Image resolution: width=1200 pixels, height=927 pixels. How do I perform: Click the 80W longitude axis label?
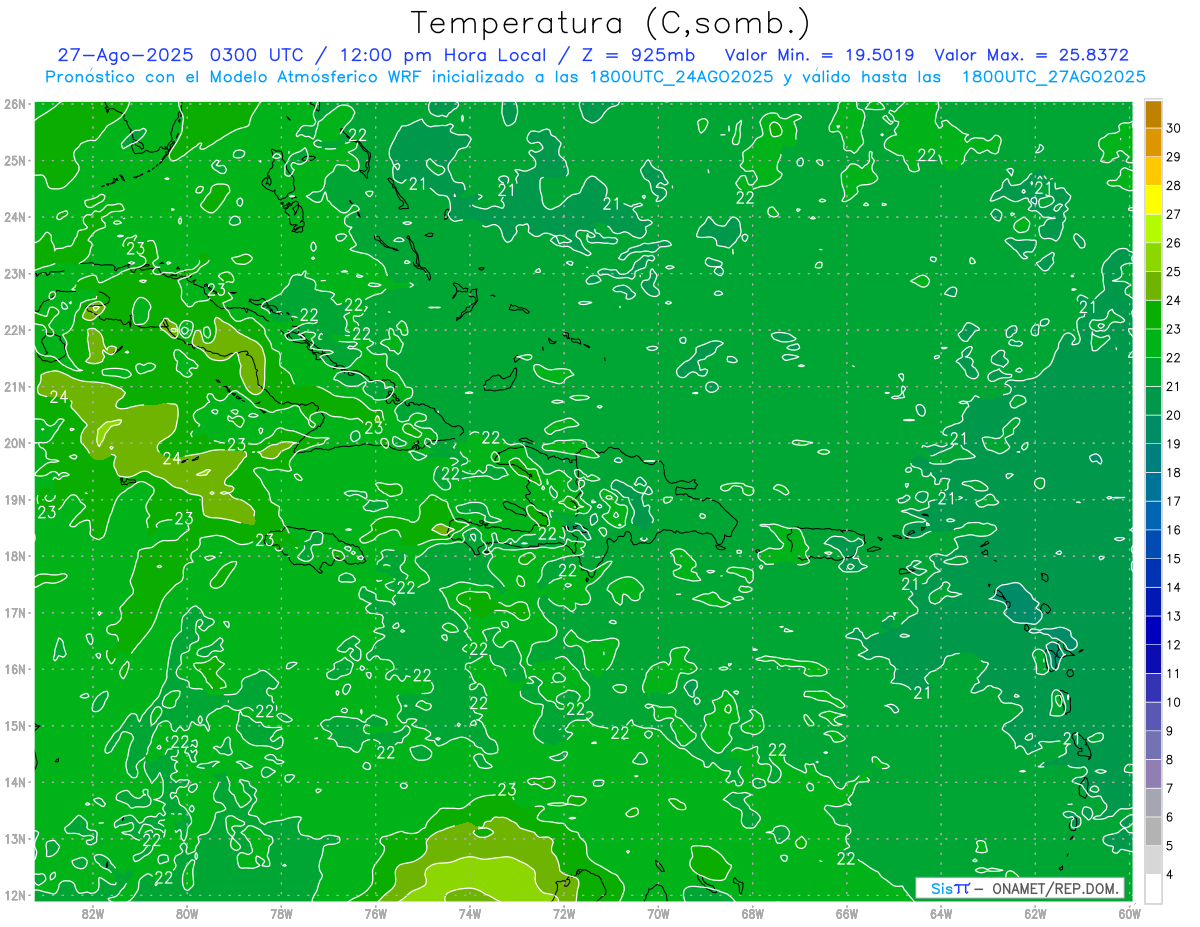(x=187, y=913)
